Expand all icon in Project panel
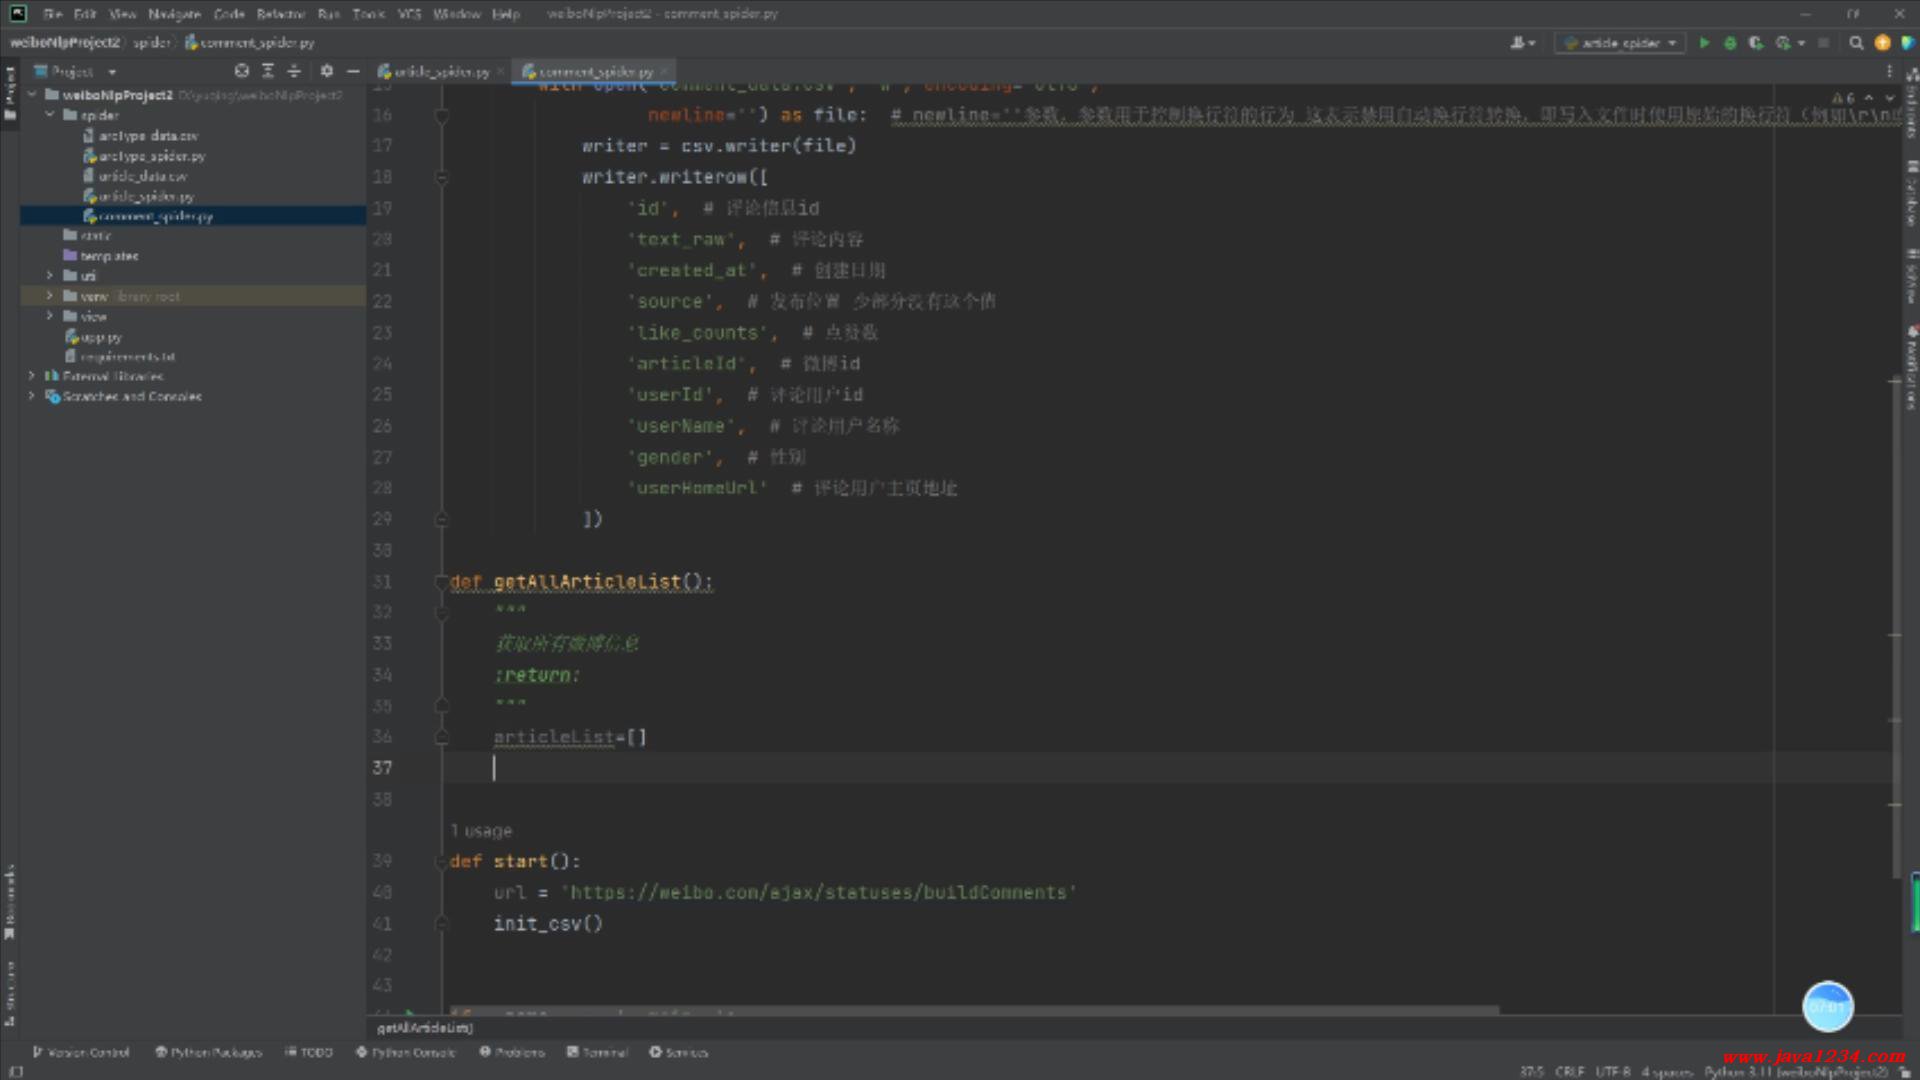 point(267,71)
